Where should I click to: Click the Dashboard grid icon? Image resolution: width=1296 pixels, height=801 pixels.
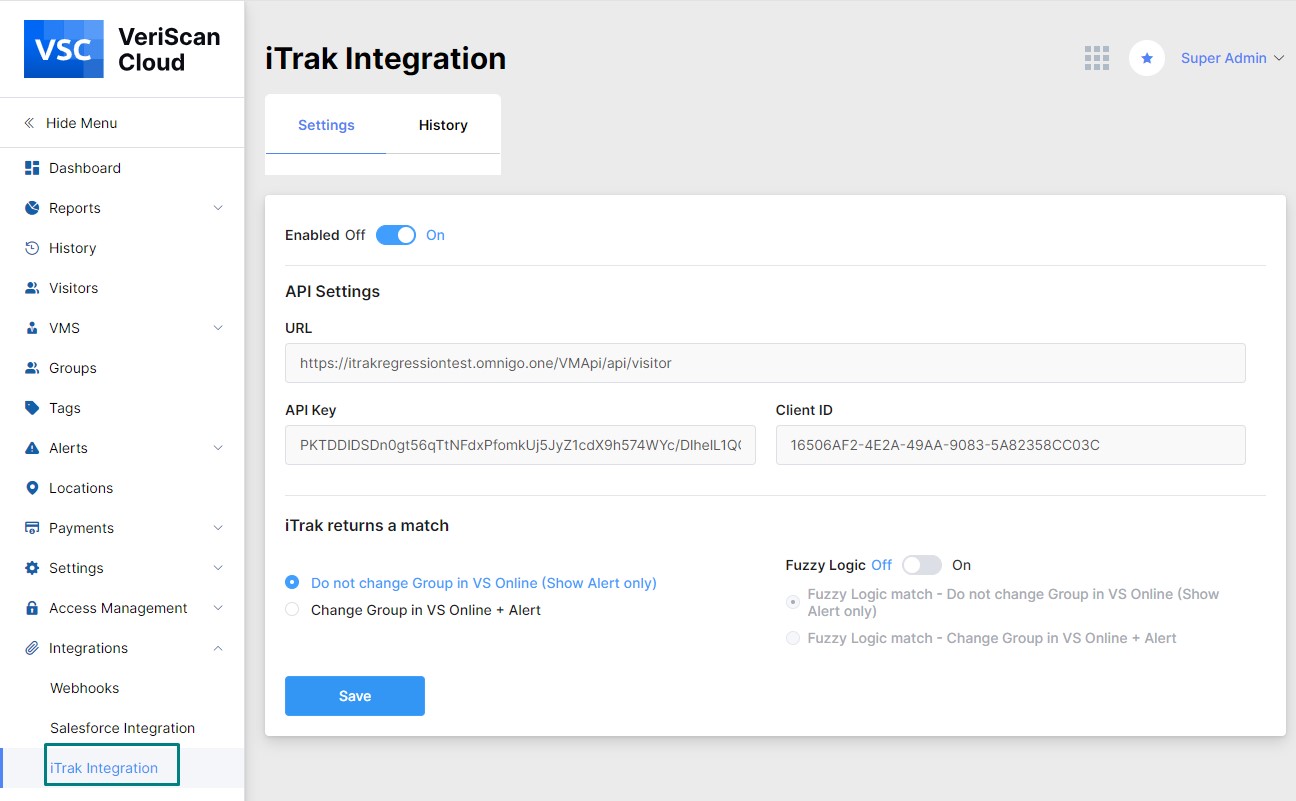[x=32, y=168]
